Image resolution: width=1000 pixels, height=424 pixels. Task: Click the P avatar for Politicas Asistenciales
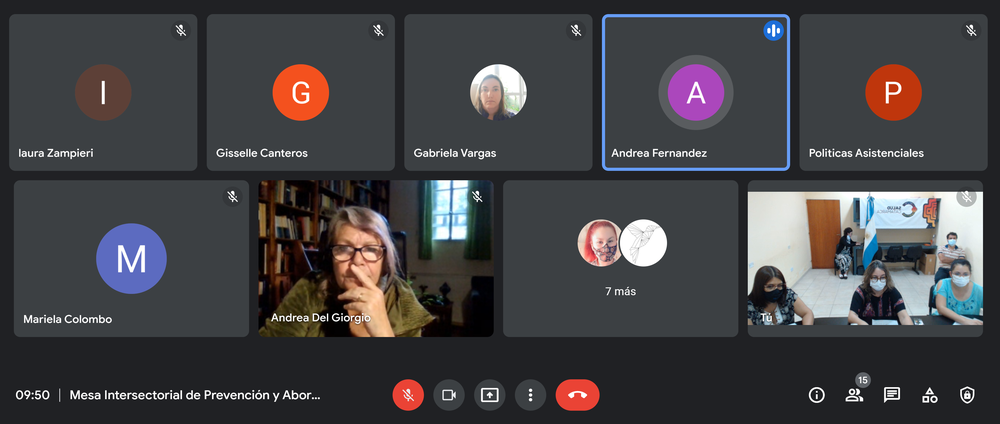pyautogui.click(x=892, y=93)
